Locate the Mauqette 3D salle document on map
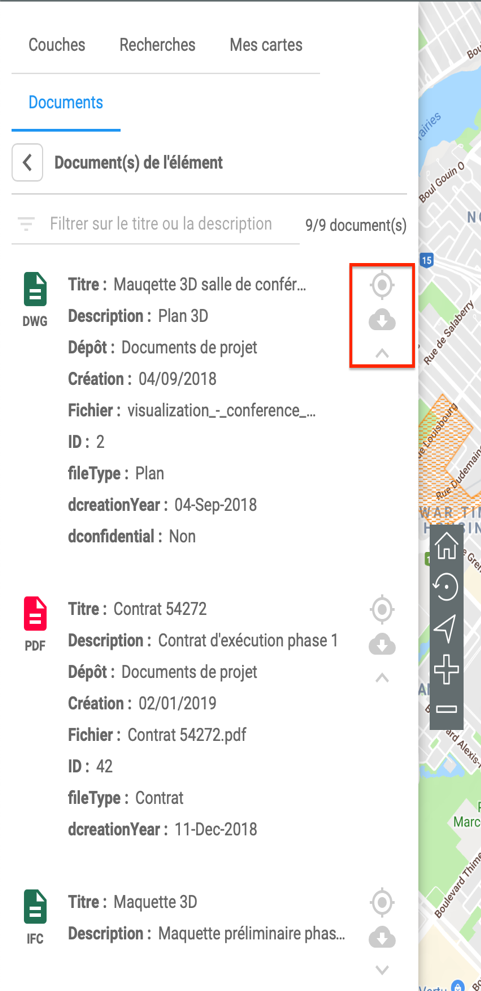The height and width of the screenshot is (991, 481). (382, 285)
